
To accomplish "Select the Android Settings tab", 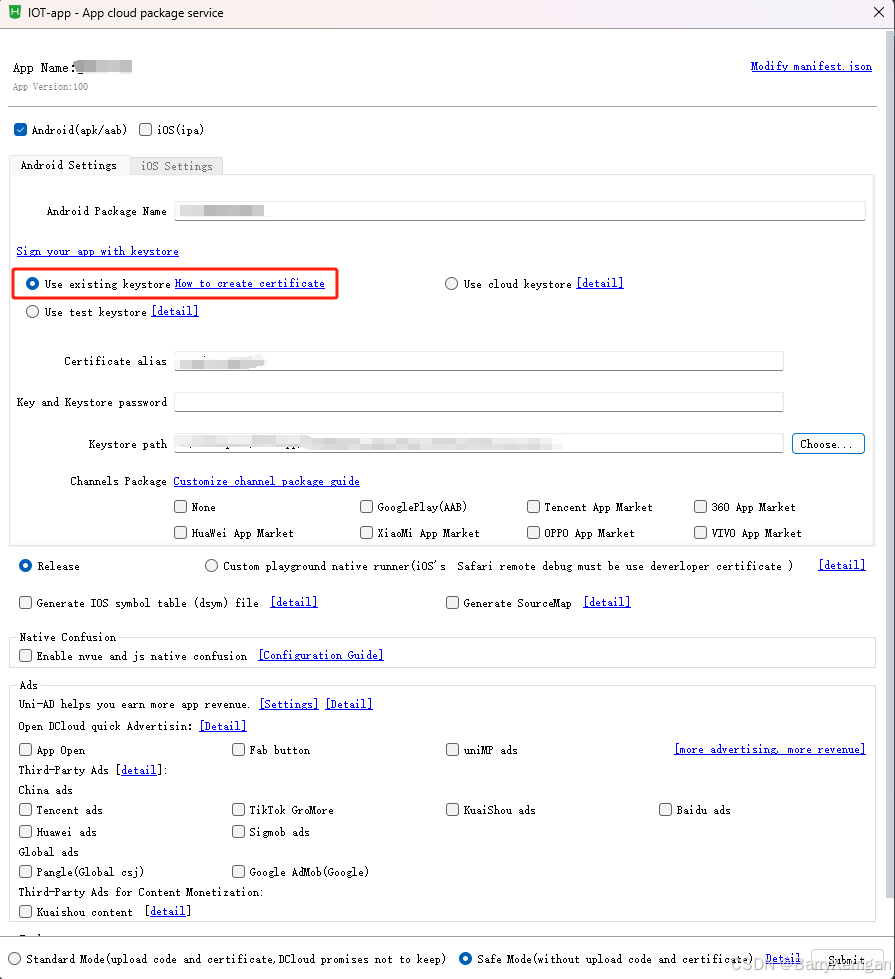I will (x=68, y=166).
